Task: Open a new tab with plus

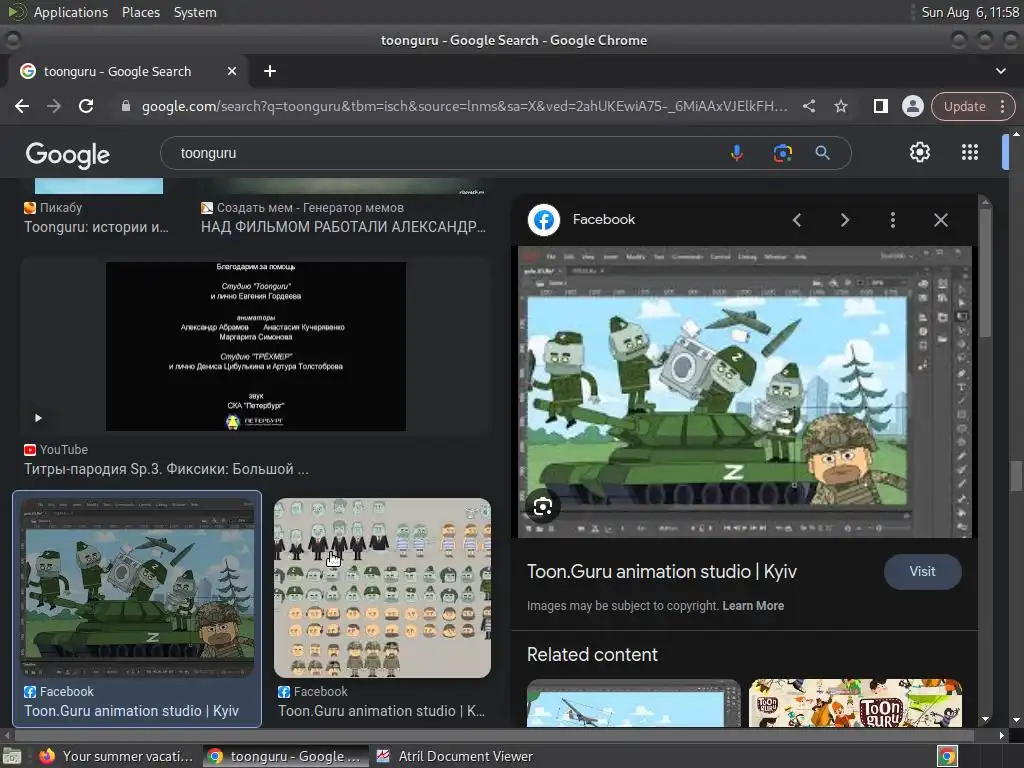Action: pos(270,71)
